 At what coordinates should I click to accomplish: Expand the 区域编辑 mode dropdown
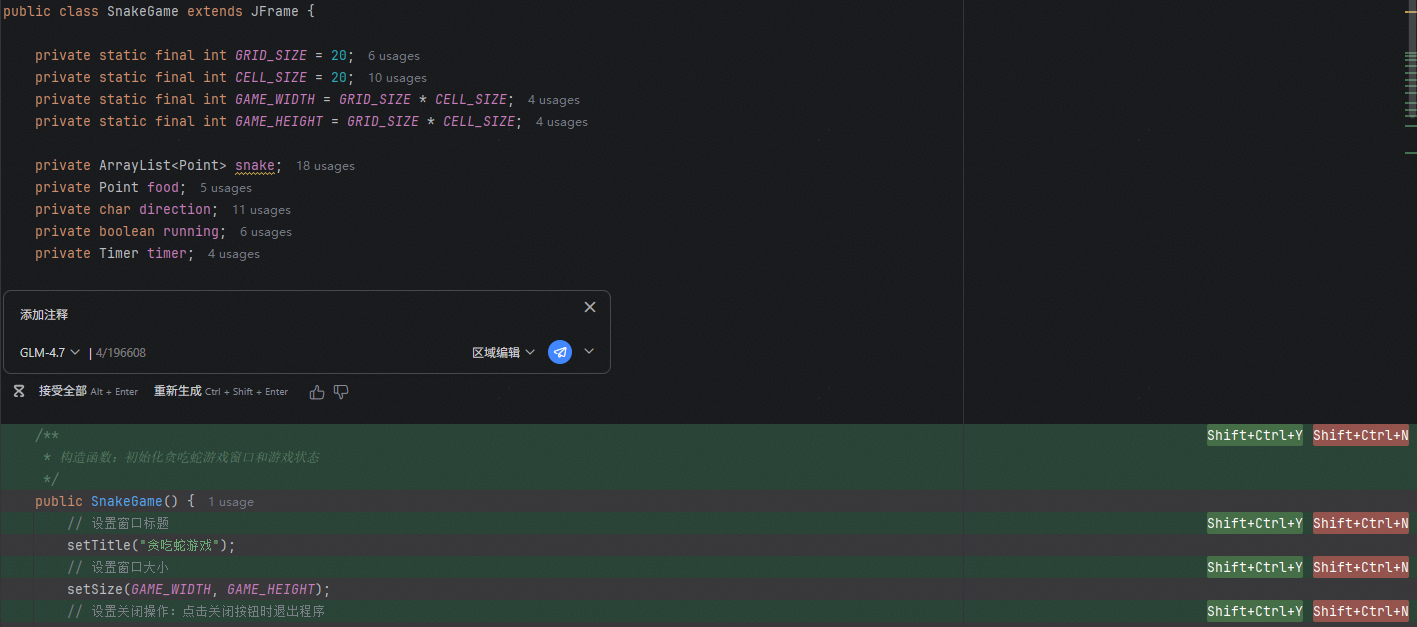pos(503,353)
